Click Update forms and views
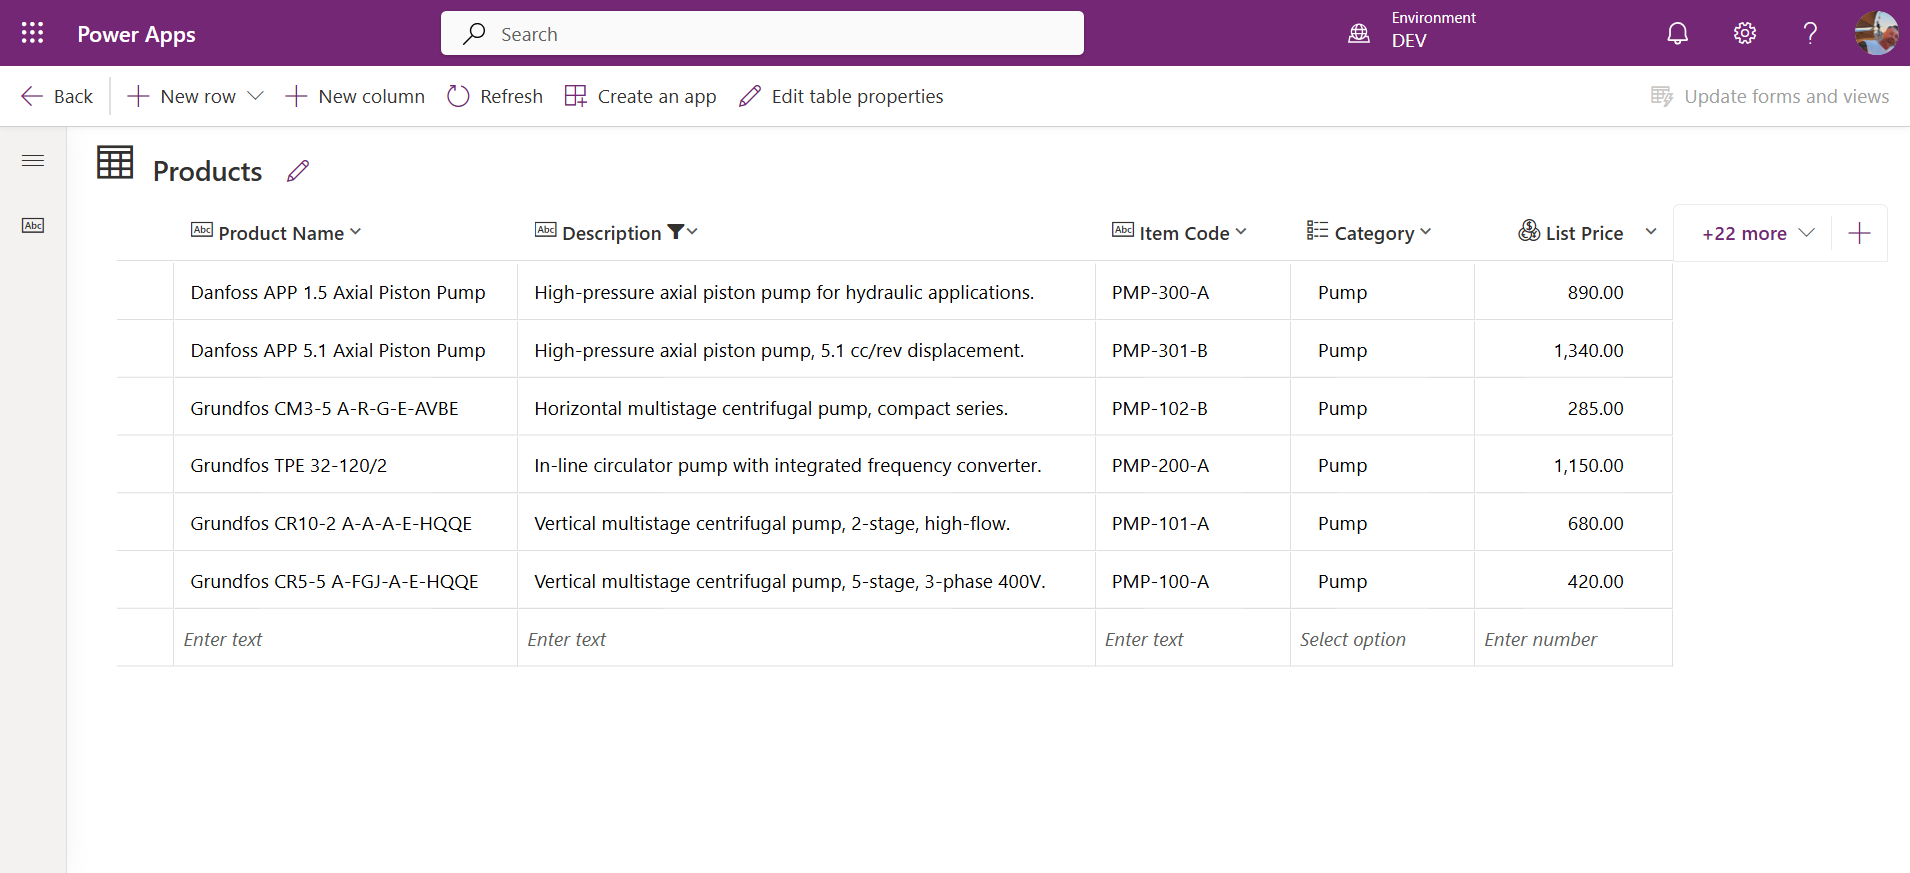This screenshot has width=1910, height=873. (x=1770, y=96)
